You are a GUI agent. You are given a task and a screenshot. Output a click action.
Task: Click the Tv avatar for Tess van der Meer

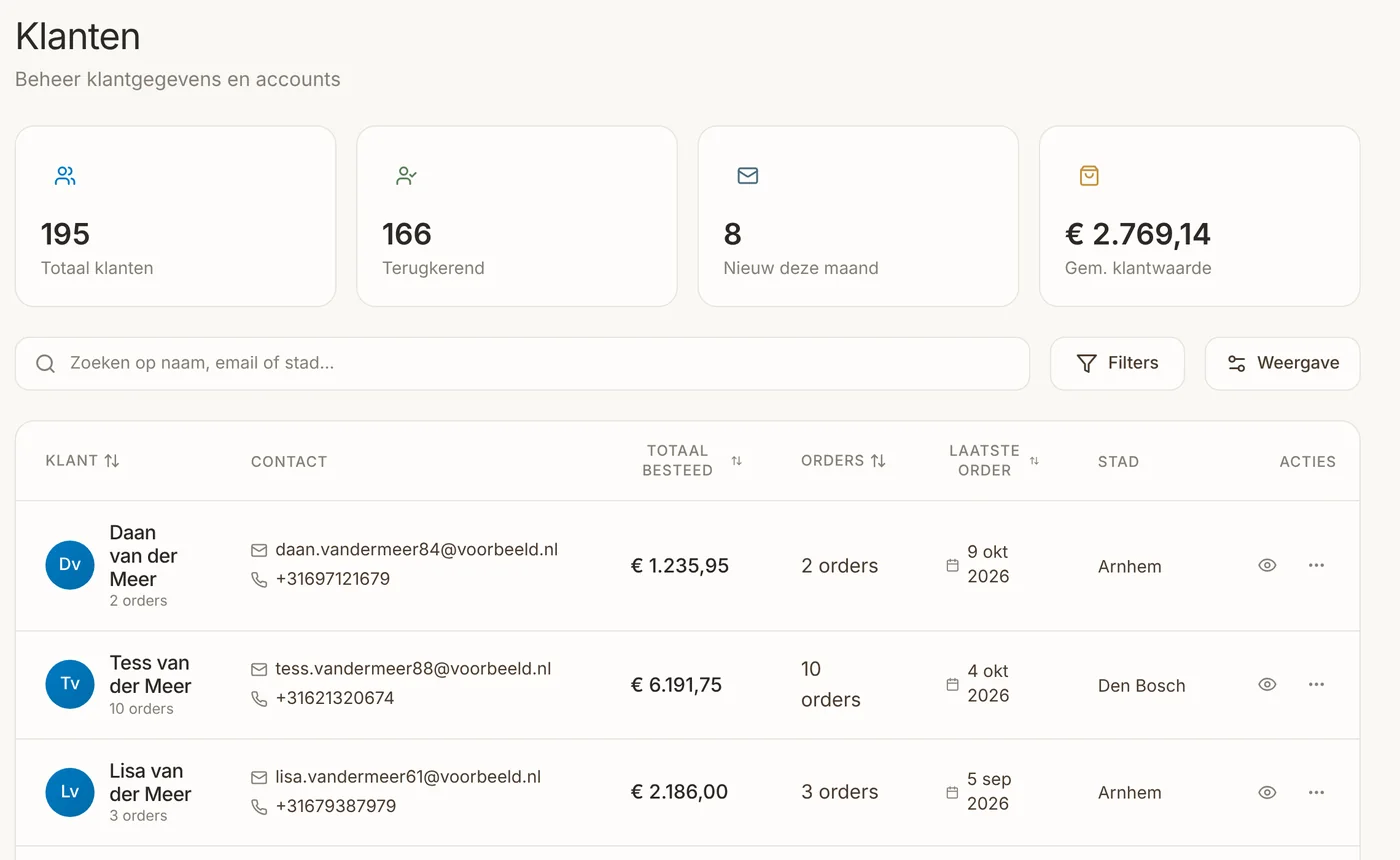pos(70,684)
